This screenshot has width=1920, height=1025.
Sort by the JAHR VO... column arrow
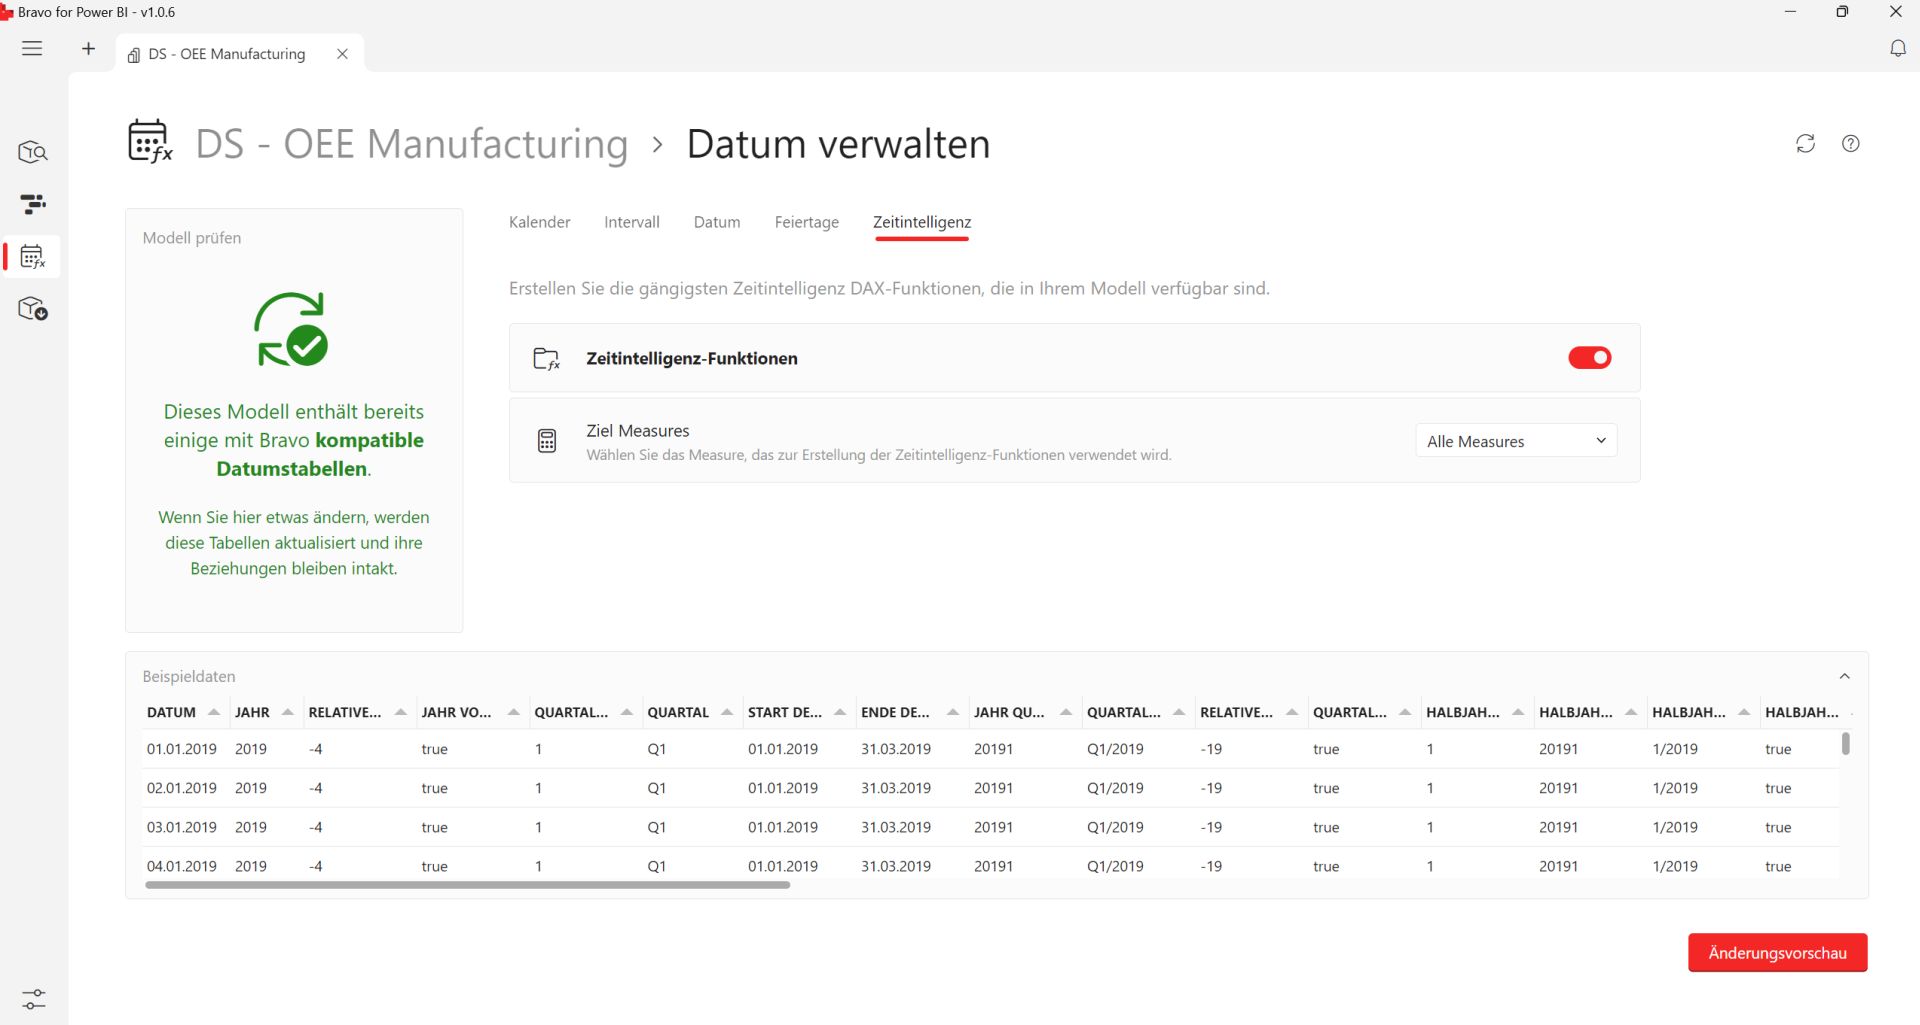tap(514, 712)
